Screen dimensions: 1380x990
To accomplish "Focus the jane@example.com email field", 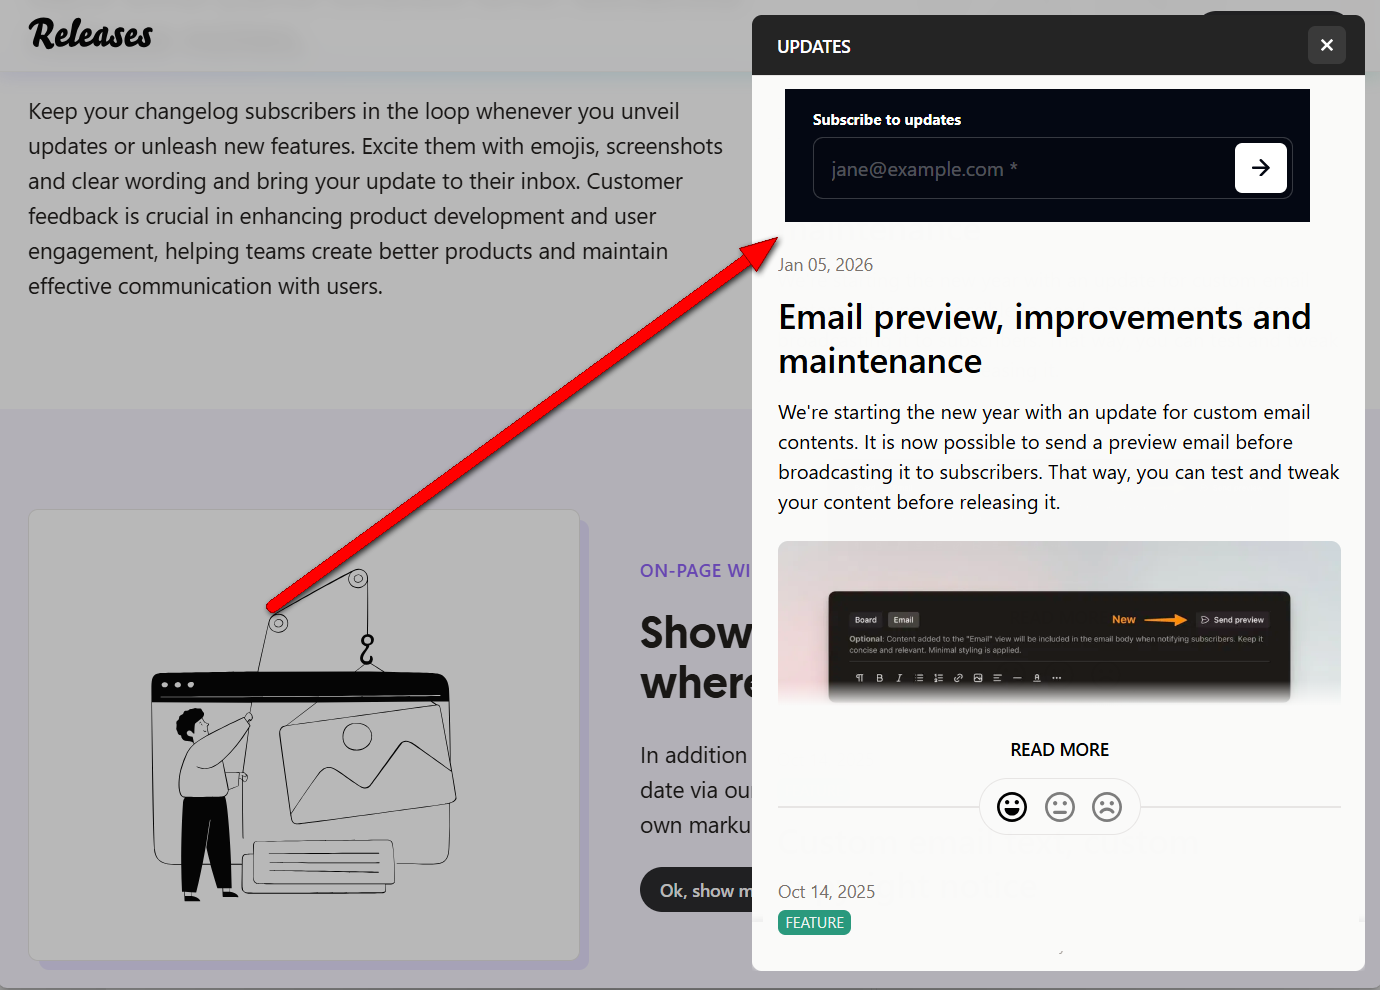I will click(x=1020, y=169).
